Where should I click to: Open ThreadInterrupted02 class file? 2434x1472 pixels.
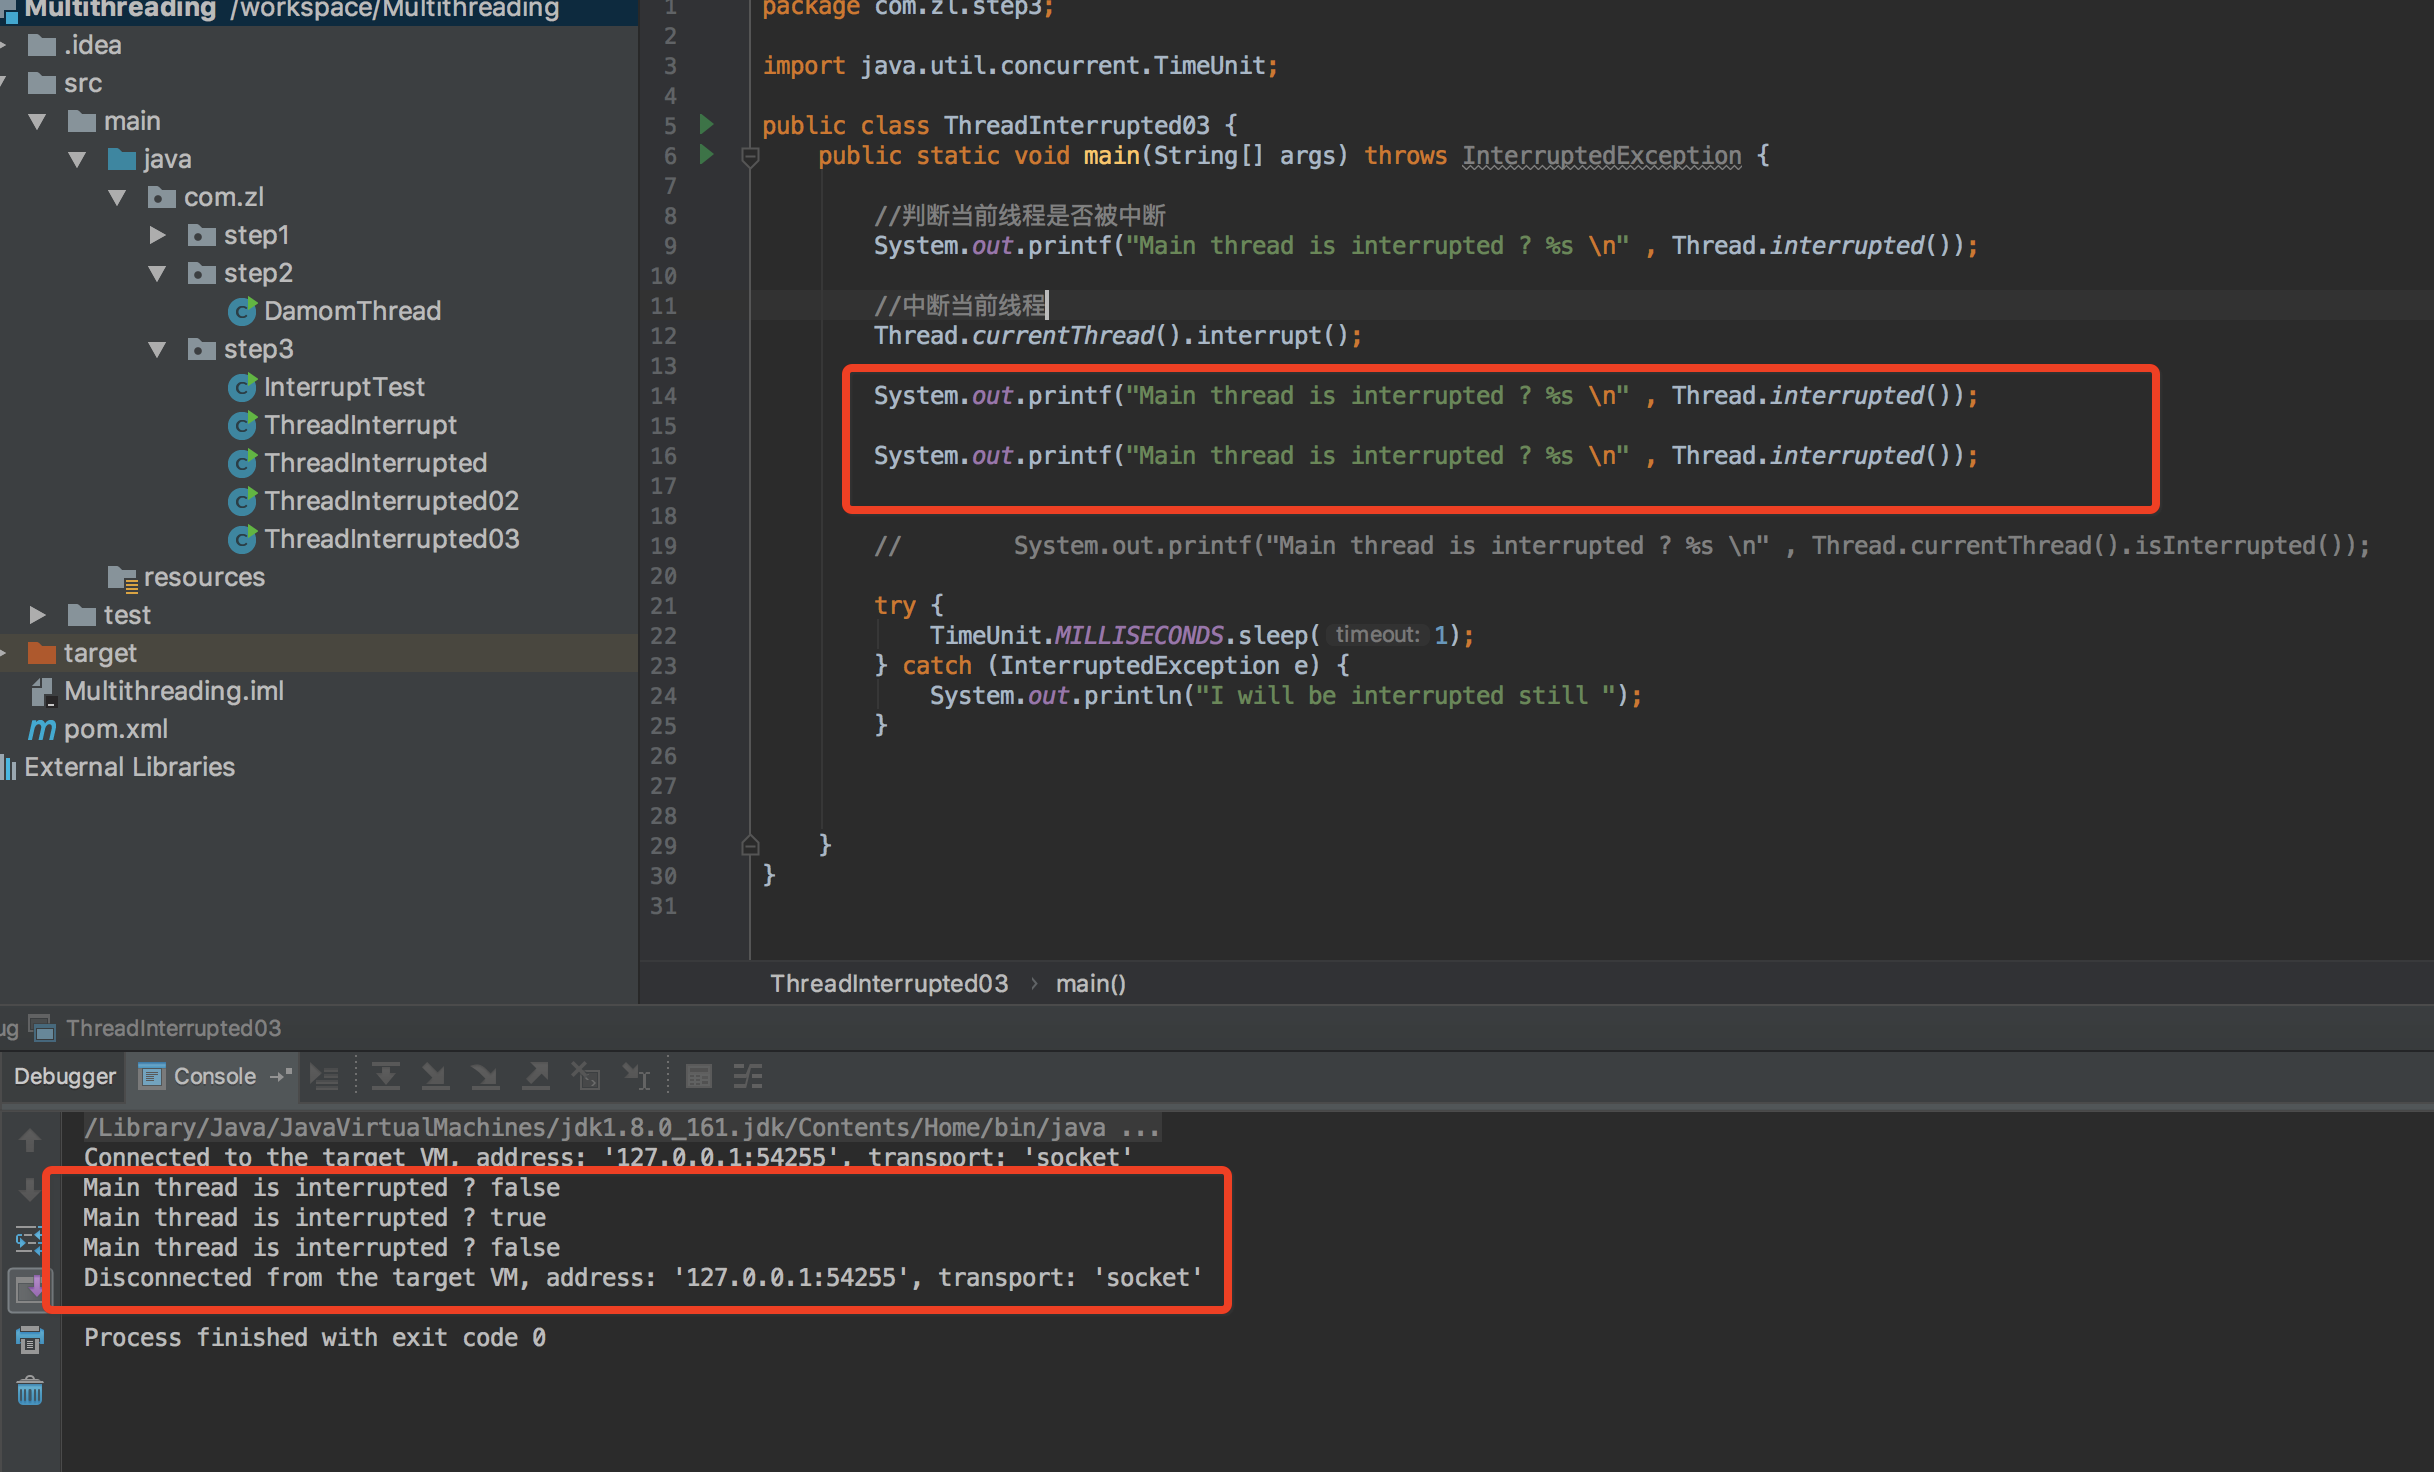pyautogui.click(x=391, y=501)
